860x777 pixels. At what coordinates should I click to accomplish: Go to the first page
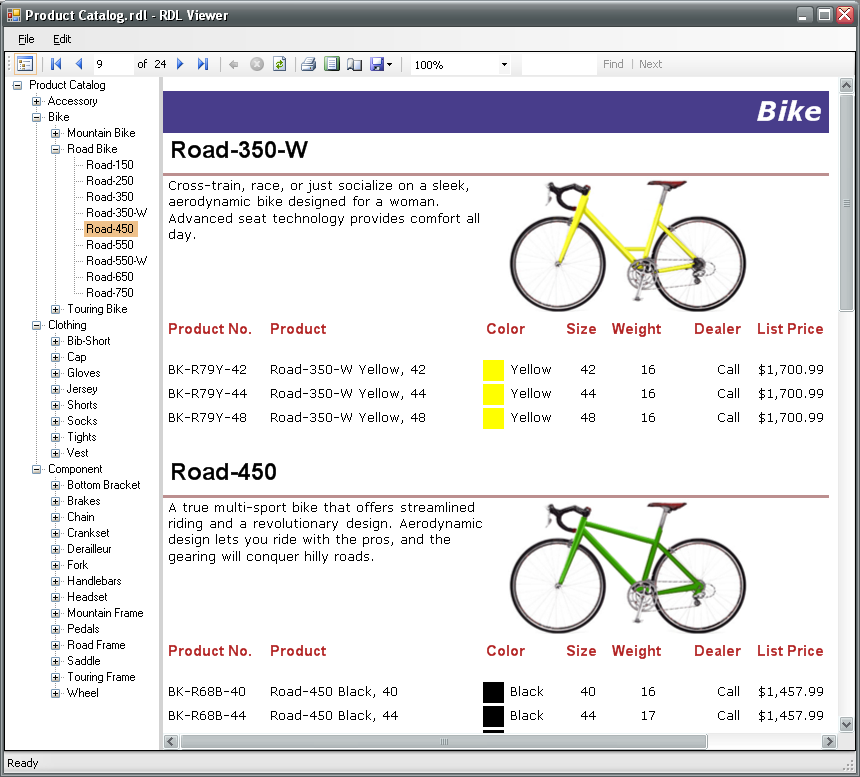(57, 64)
